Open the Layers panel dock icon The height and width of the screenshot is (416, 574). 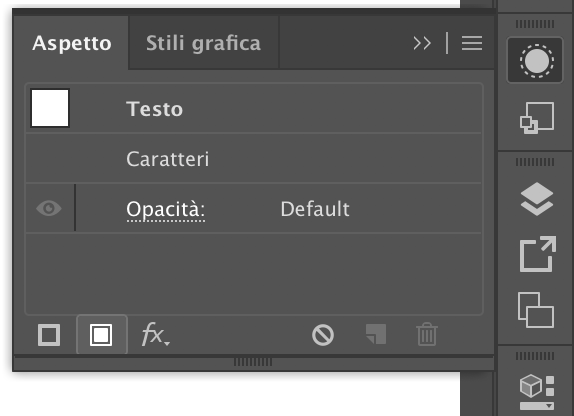pos(537,199)
